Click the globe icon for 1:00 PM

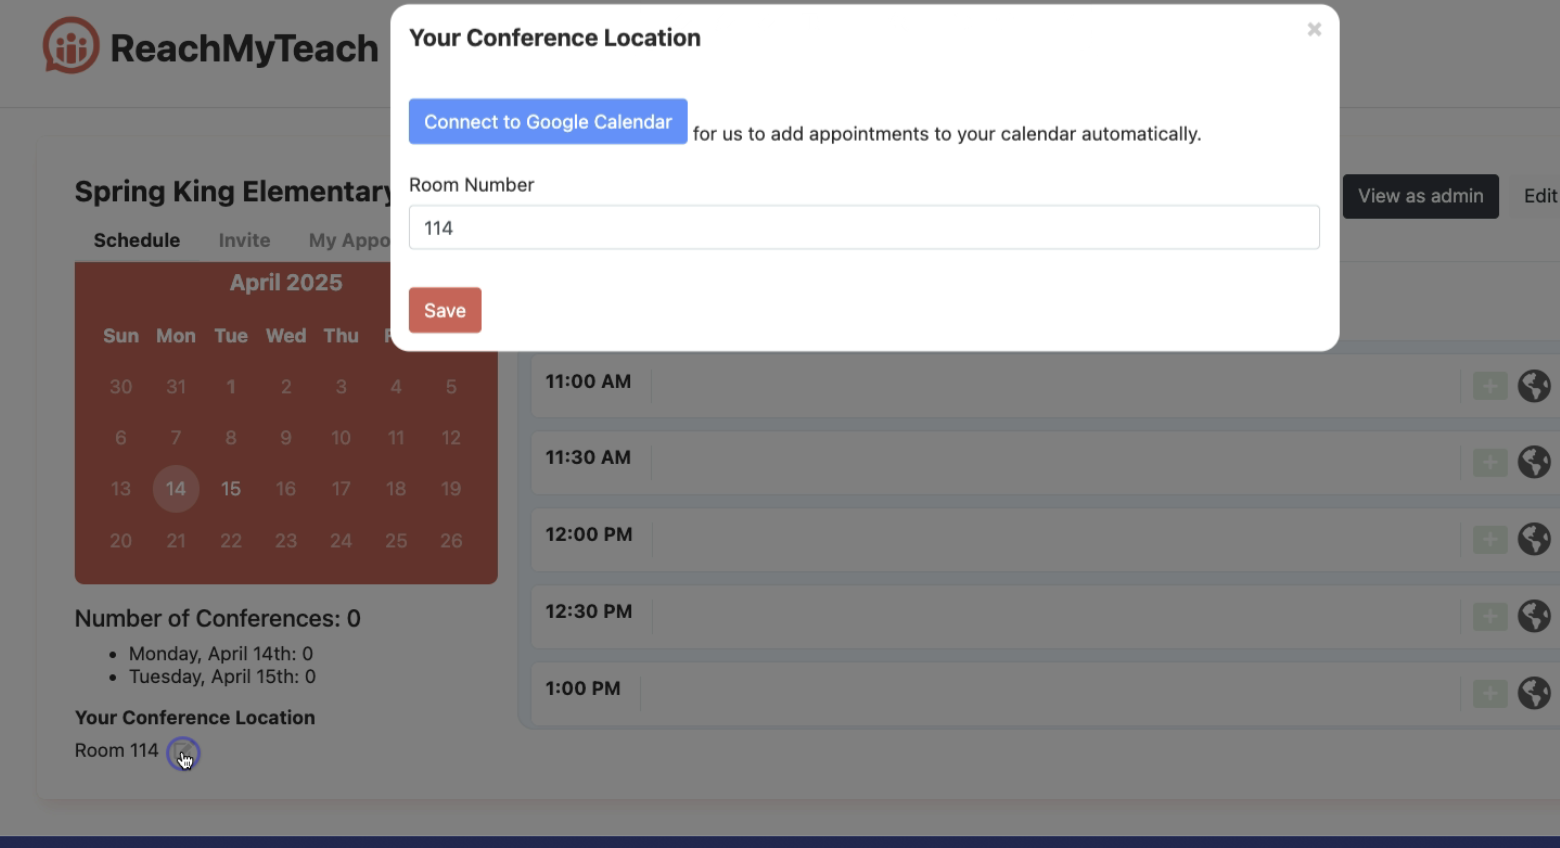1533,693
